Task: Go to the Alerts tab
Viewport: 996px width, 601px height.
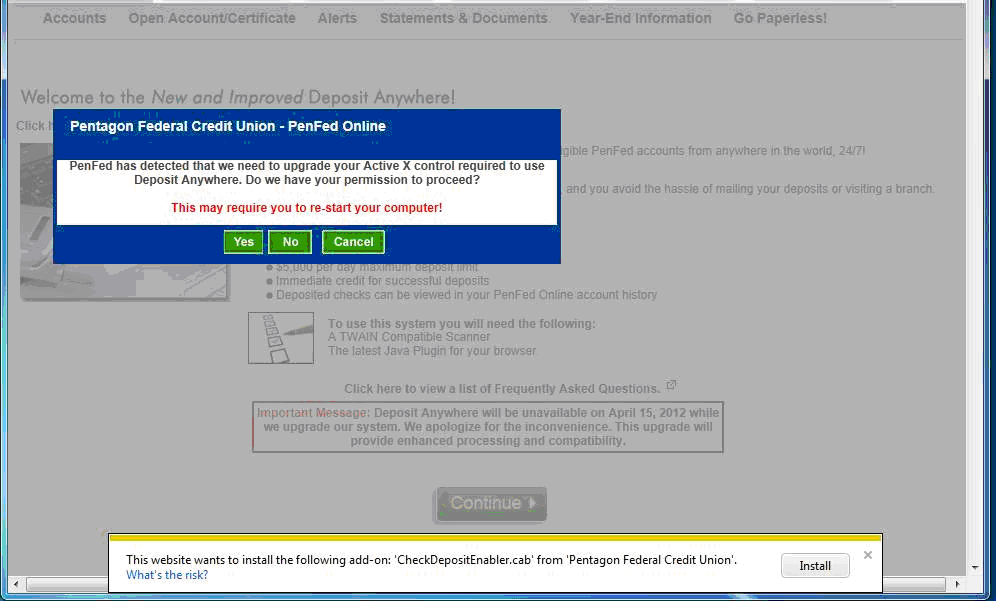Action: point(337,18)
